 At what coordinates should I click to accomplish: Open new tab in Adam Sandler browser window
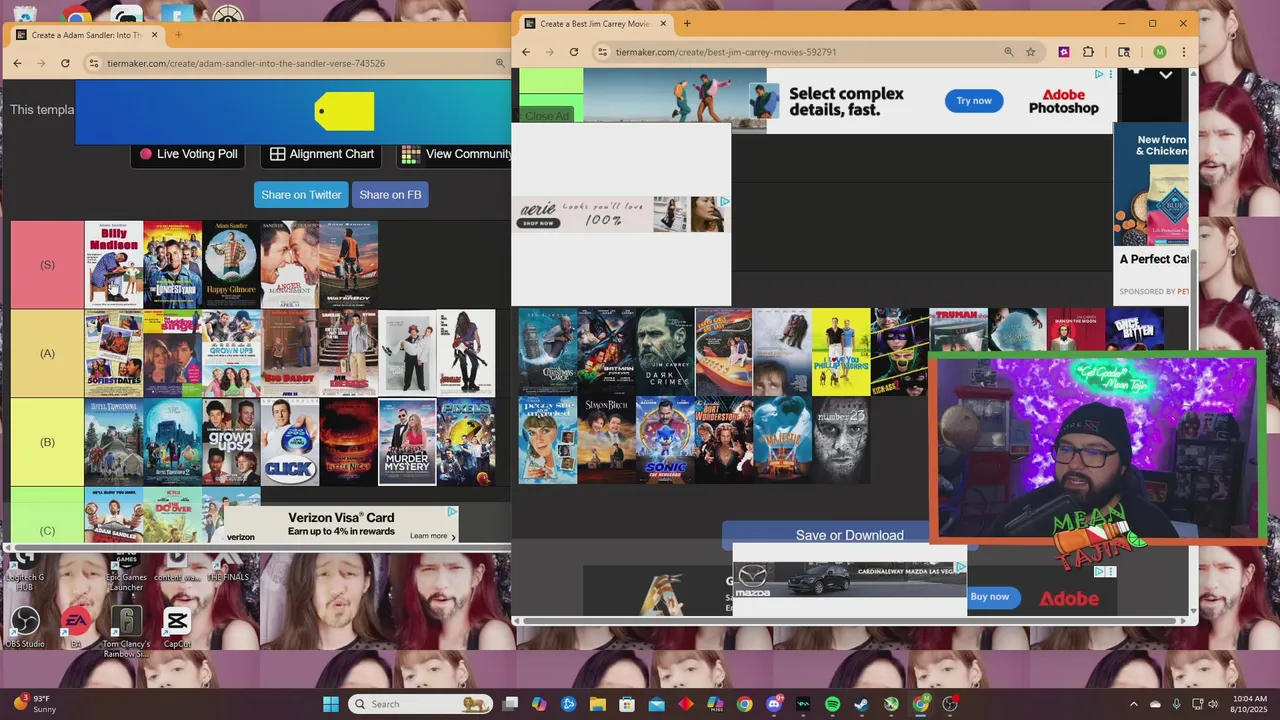(x=178, y=34)
